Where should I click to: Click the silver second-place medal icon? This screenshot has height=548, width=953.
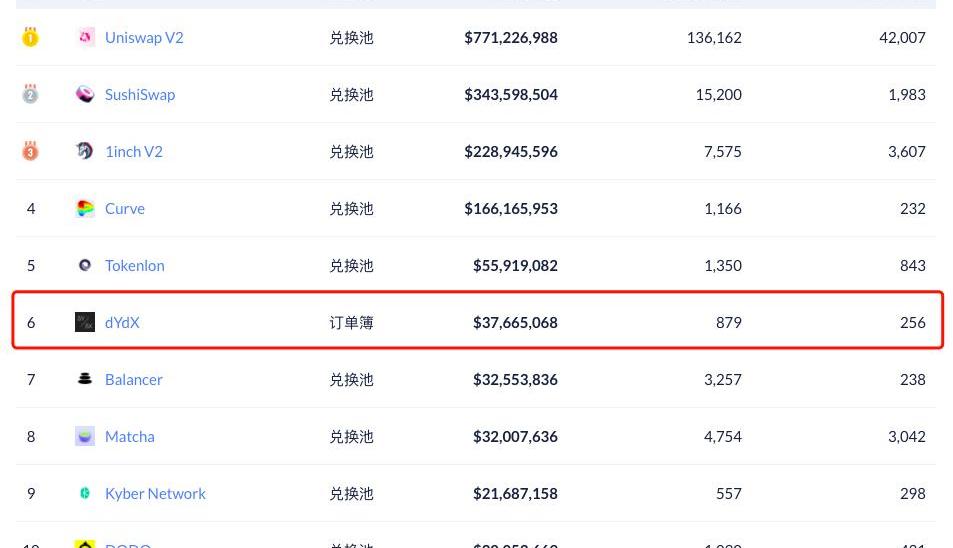pos(30,94)
